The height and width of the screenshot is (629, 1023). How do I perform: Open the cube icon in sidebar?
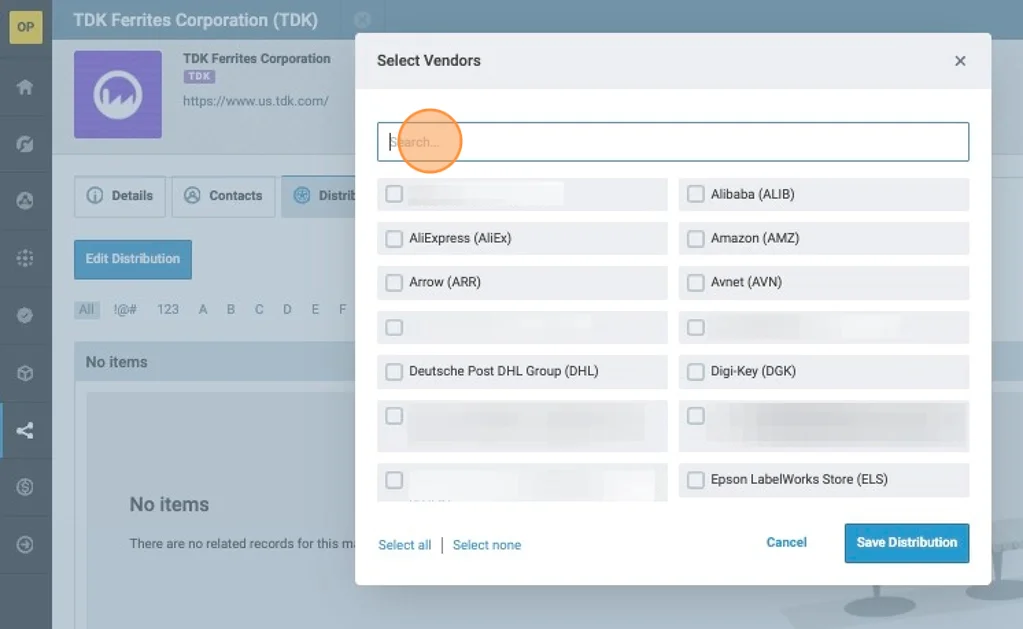(x=25, y=373)
